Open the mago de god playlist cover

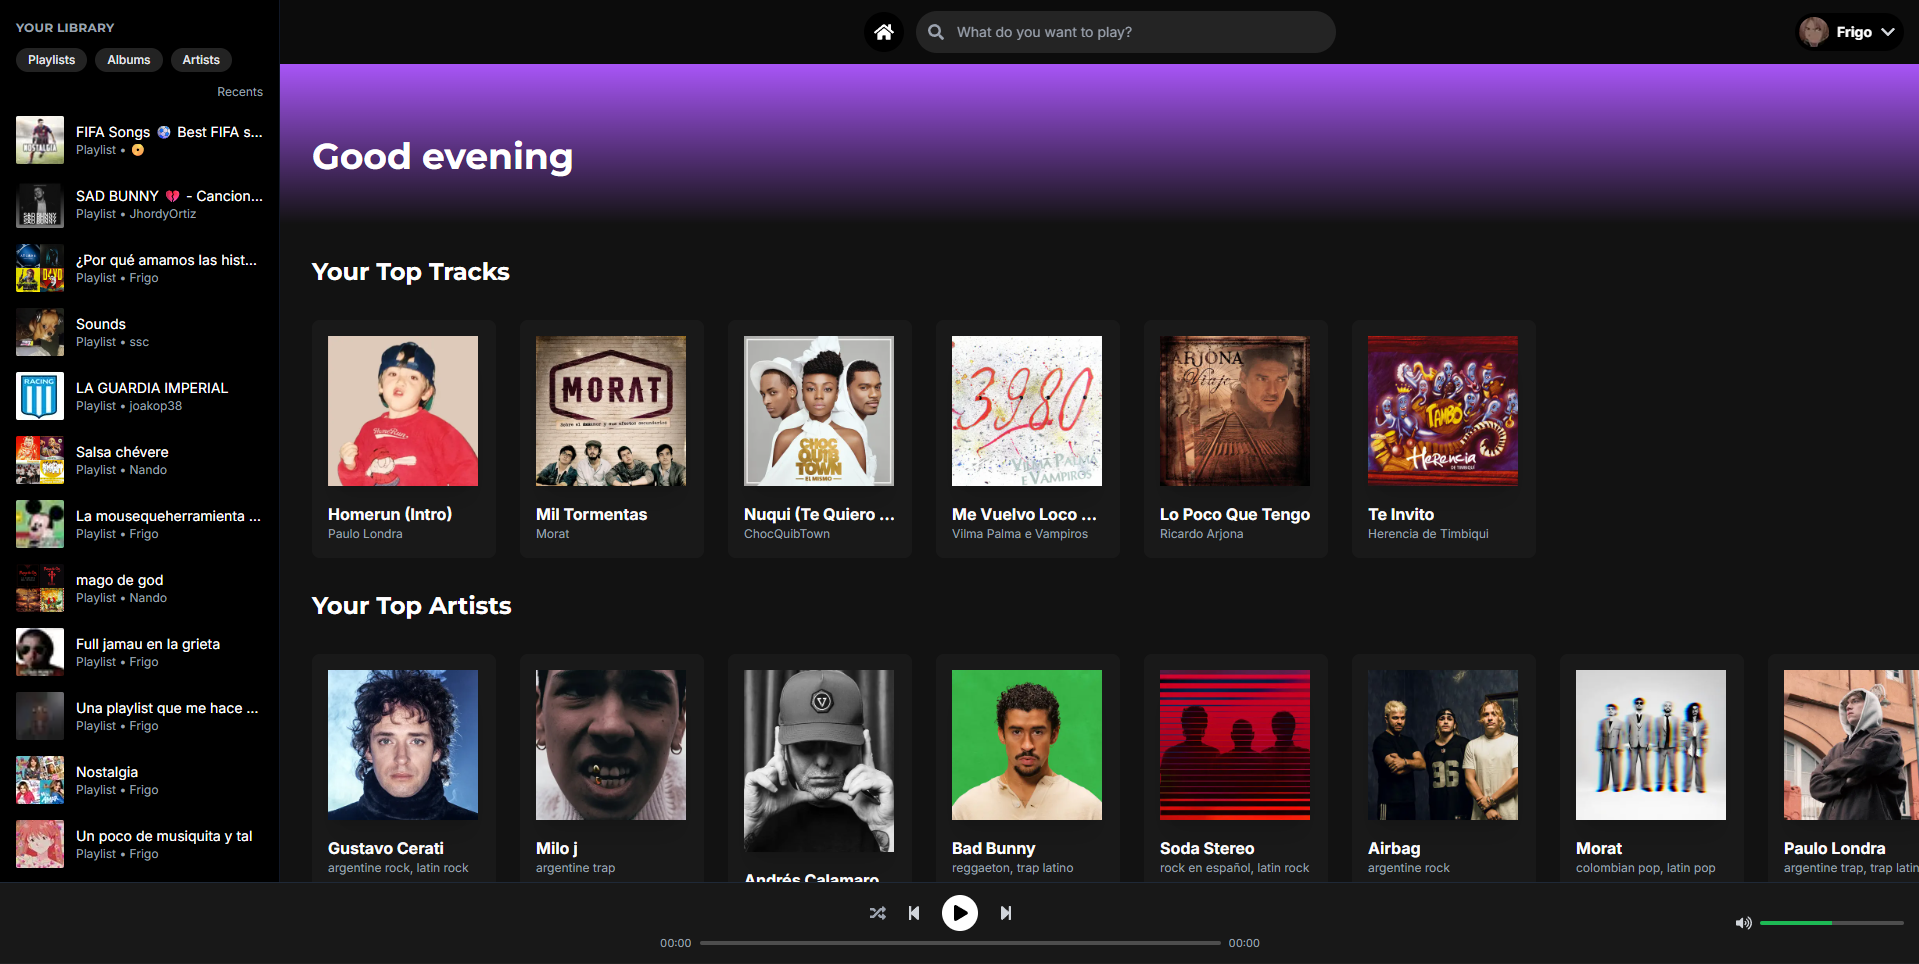coord(40,588)
